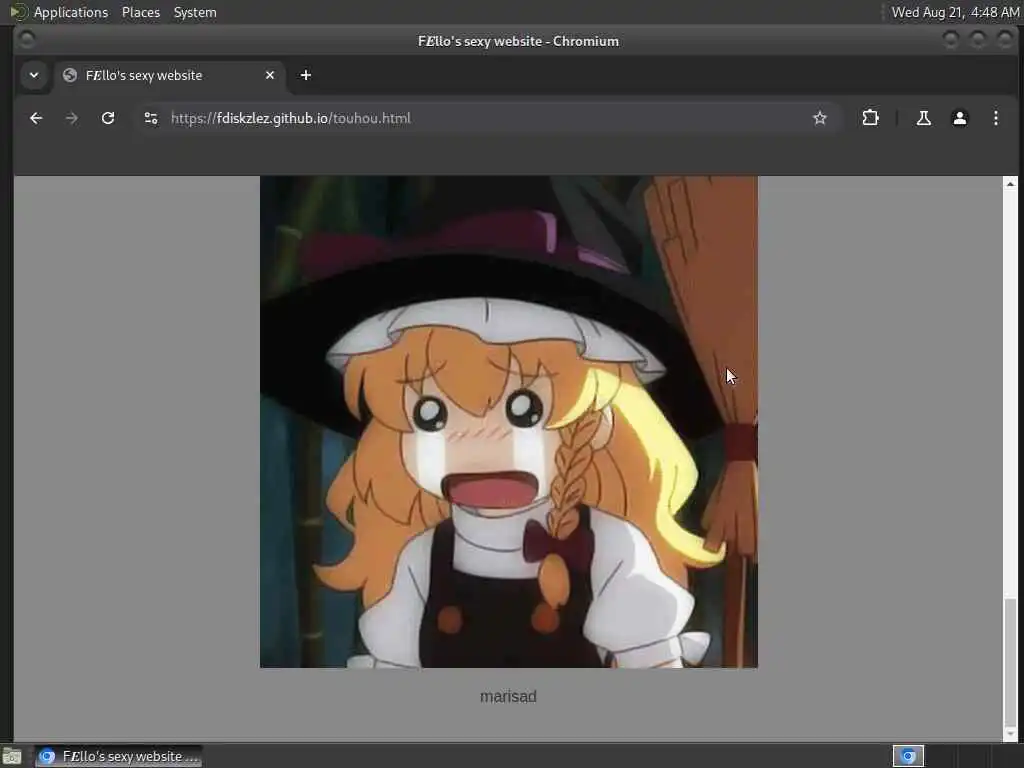Click the Applications logo icon in top panel
Screen dimensions: 1024x768
(18, 12)
